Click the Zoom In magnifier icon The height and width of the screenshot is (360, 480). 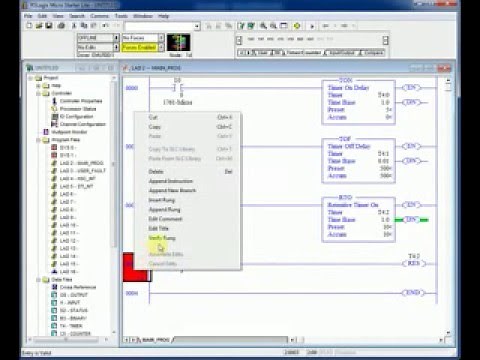[263, 26]
